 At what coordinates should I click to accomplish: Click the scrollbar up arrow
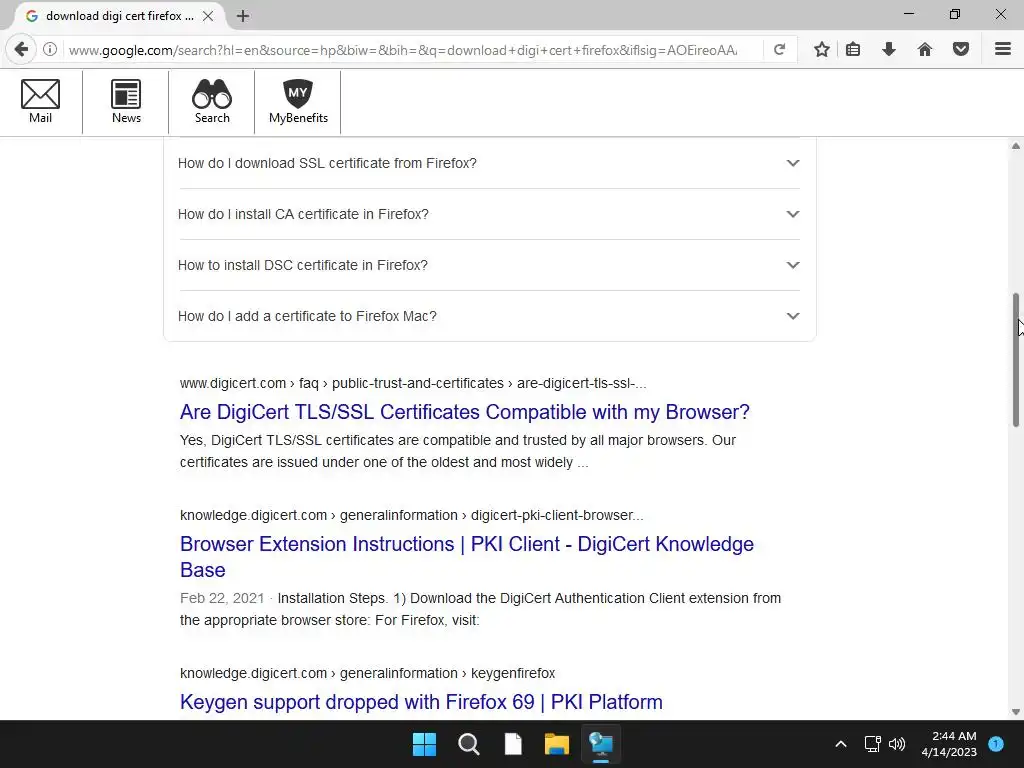tap(1016, 146)
